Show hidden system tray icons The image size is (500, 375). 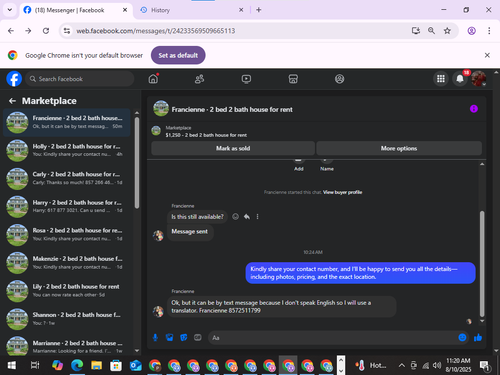click(402, 366)
